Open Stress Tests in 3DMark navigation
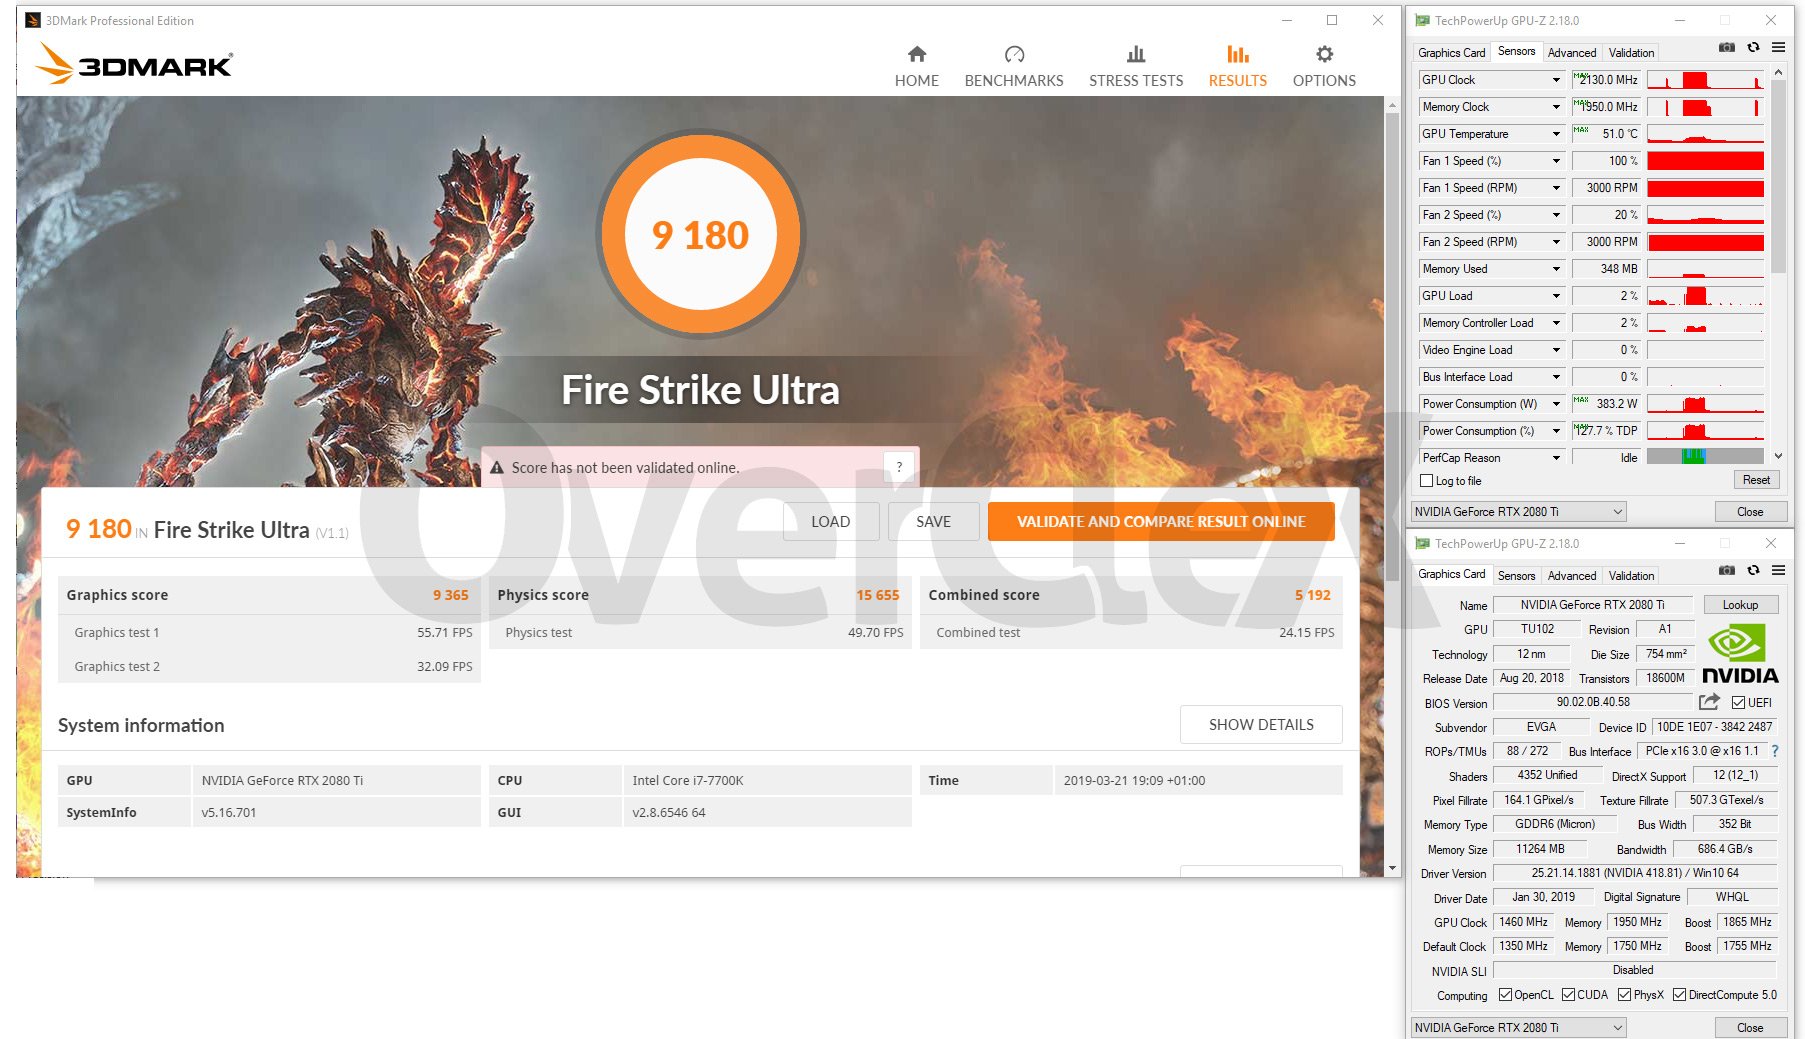Viewport: 1805px width, 1039px height. 1136,67
